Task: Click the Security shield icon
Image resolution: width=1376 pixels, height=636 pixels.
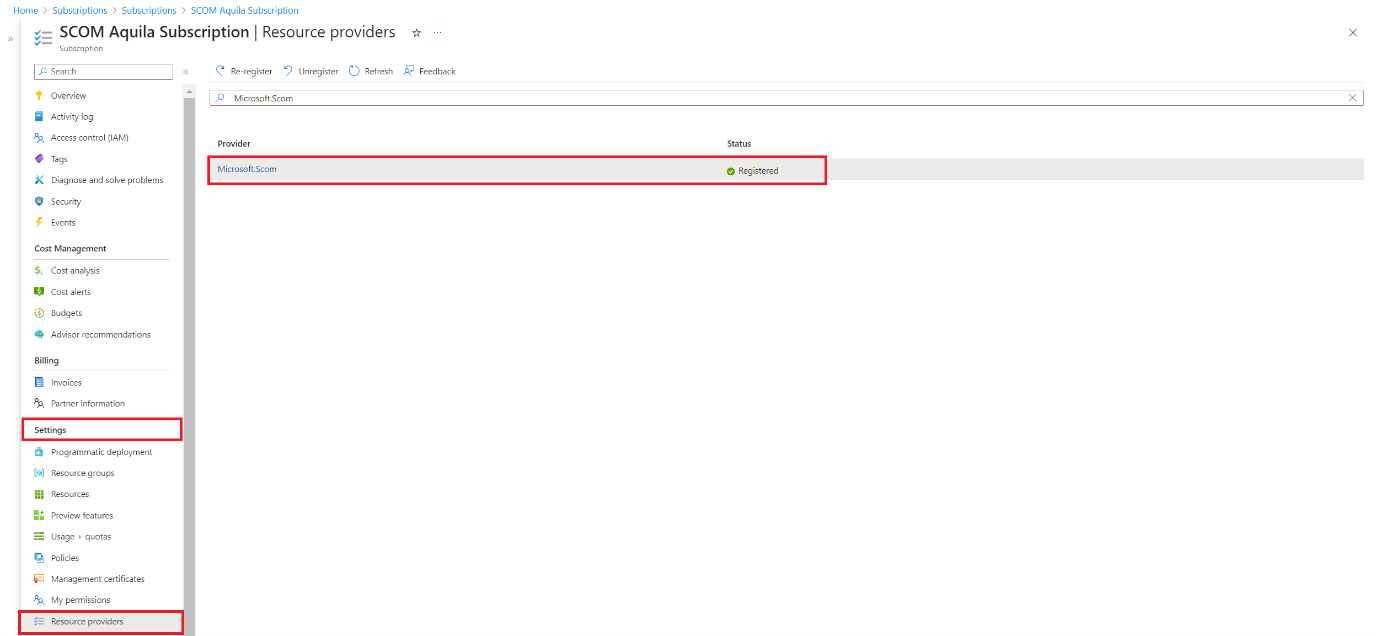Action: click(x=41, y=201)
